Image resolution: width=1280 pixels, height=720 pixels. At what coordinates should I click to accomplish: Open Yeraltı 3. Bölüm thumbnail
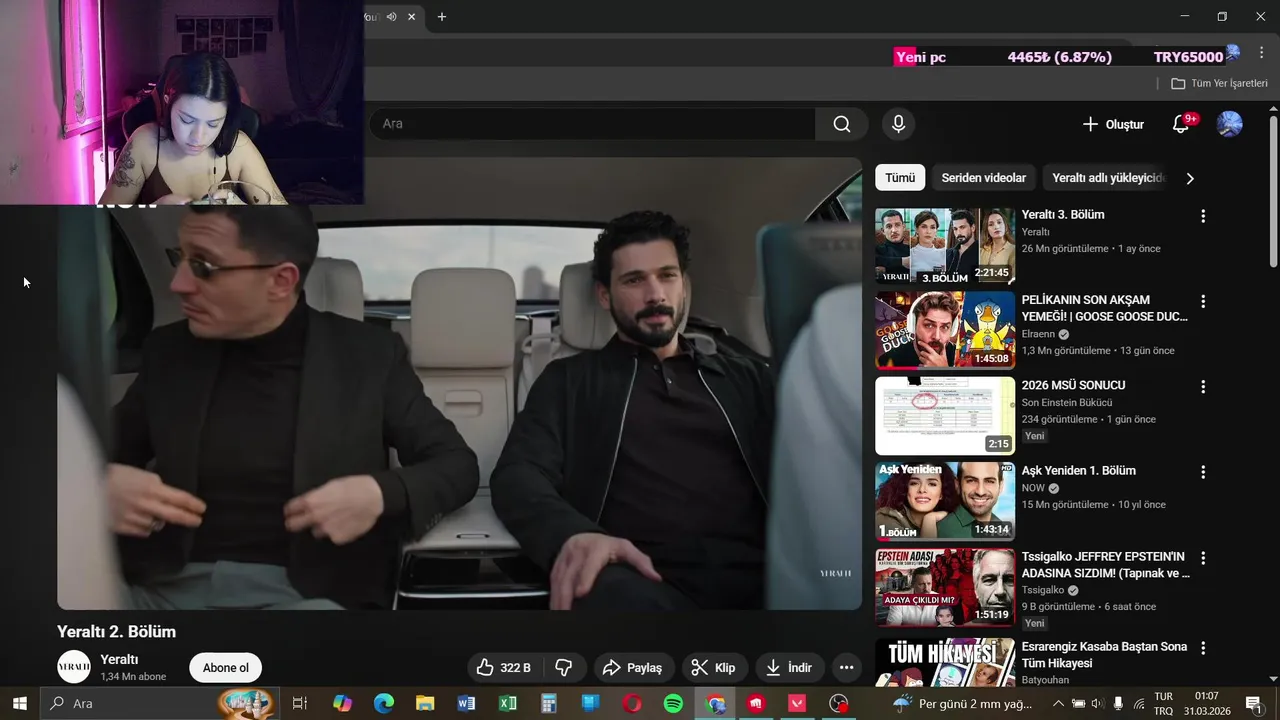tap(945, 246)
